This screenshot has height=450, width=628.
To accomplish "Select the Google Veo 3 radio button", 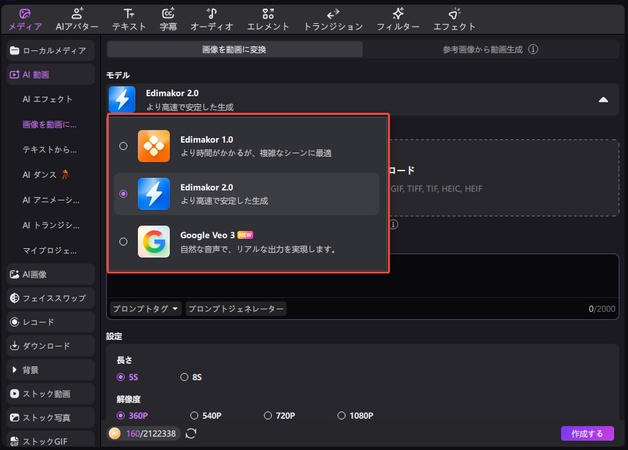I will (123, 241).
